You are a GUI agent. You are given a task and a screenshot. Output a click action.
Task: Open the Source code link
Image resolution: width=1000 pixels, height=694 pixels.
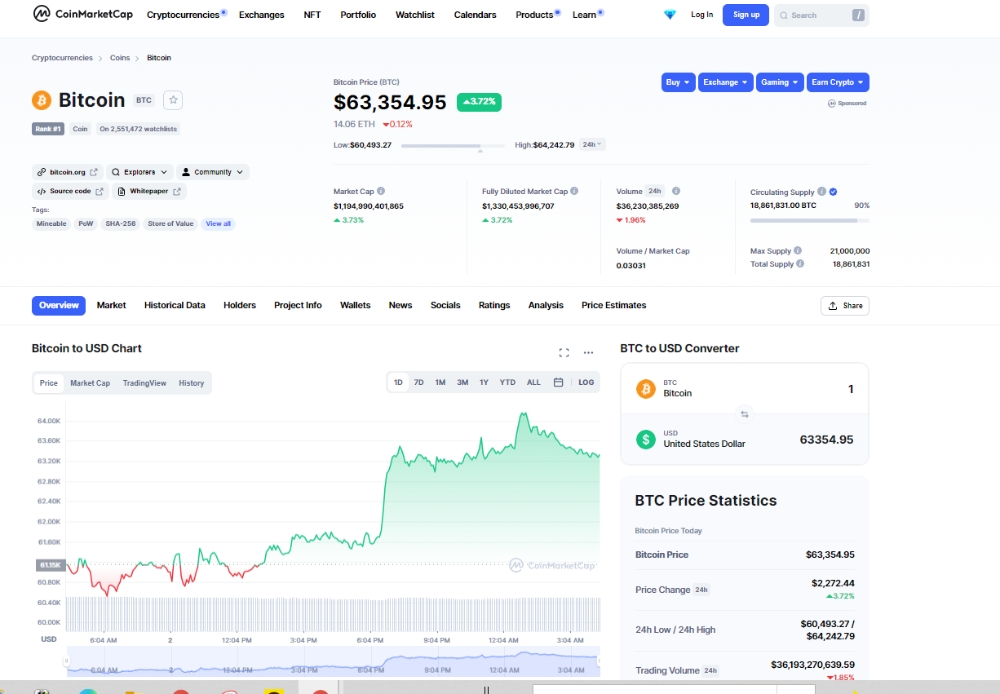[70, 191]
